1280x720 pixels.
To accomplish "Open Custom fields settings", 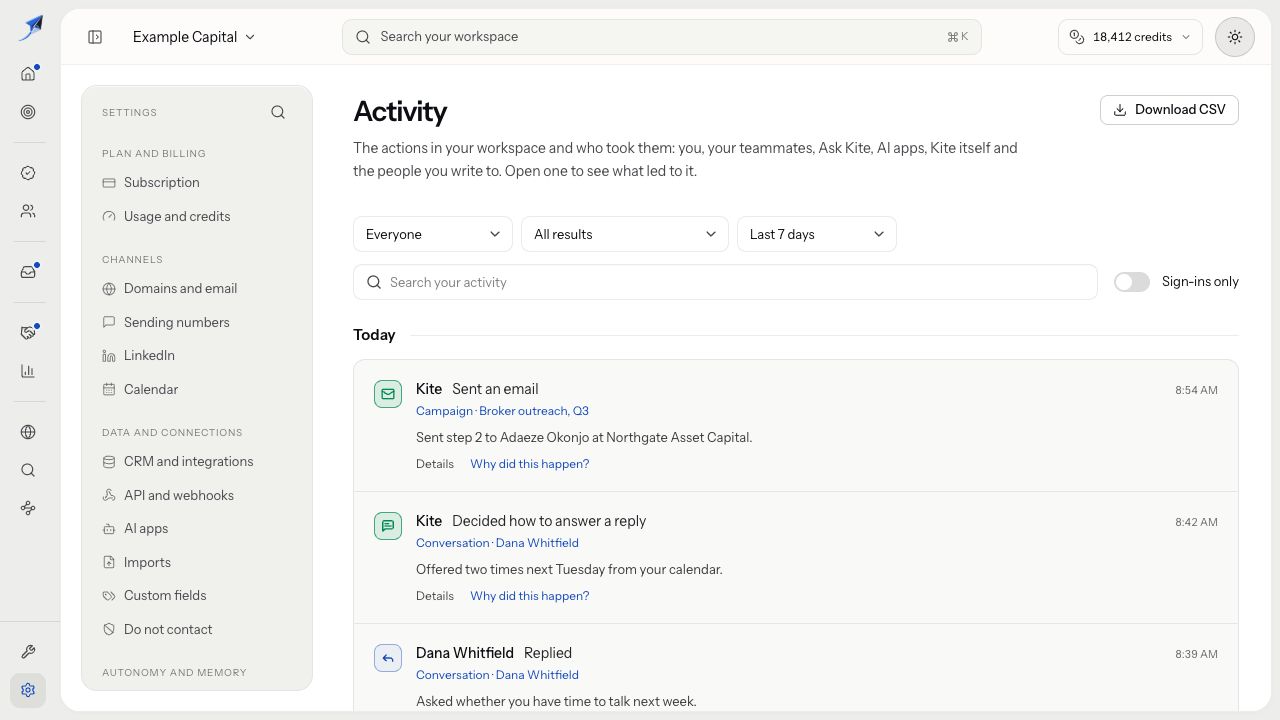I will [197, 596].
